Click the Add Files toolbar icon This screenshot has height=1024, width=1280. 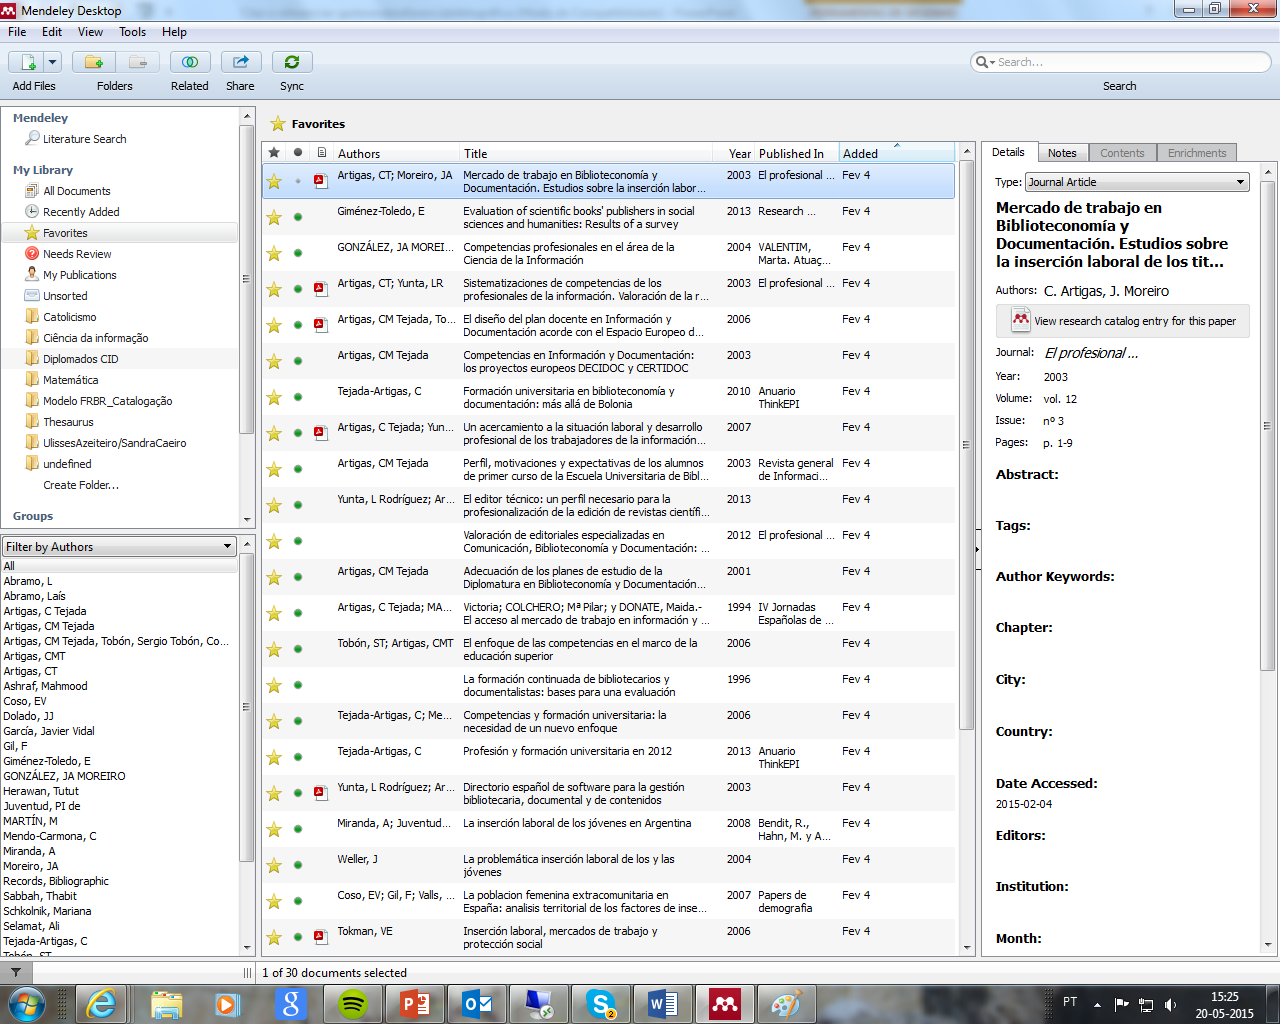coord(28,62)
